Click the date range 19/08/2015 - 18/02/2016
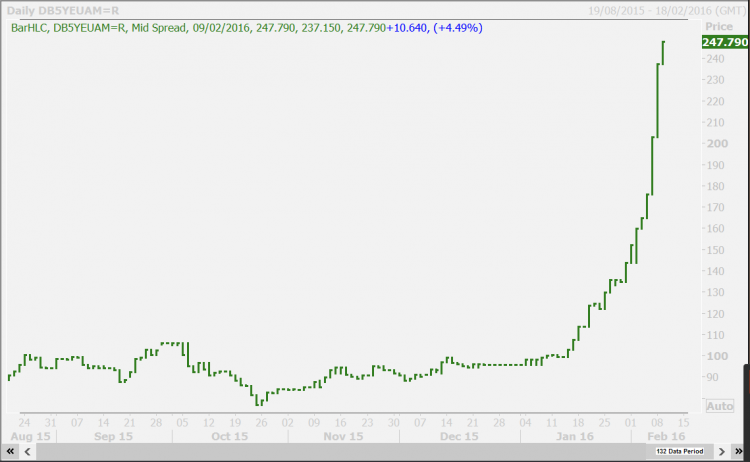 pyautogui.click(x=656, y=9)
